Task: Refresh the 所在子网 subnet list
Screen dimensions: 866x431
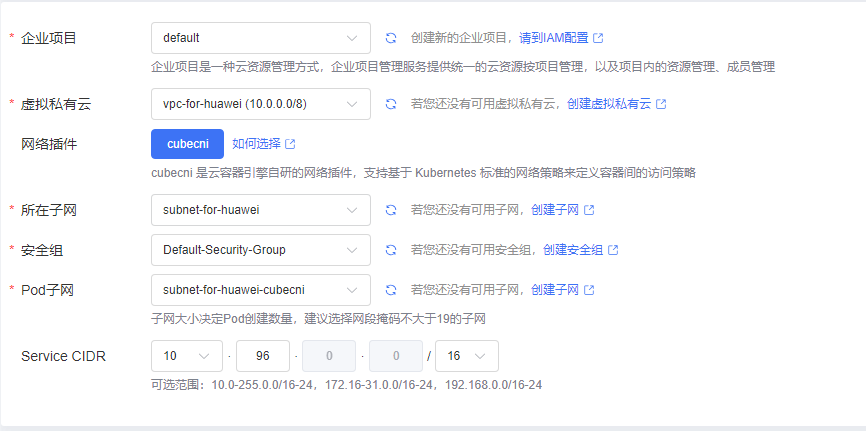Action: point(391,210)
